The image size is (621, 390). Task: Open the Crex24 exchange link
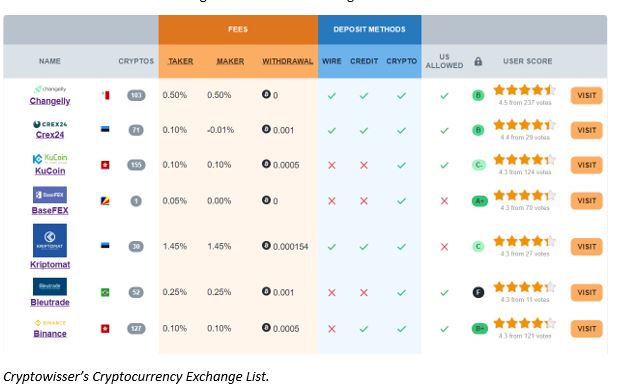tap(50, 135)
